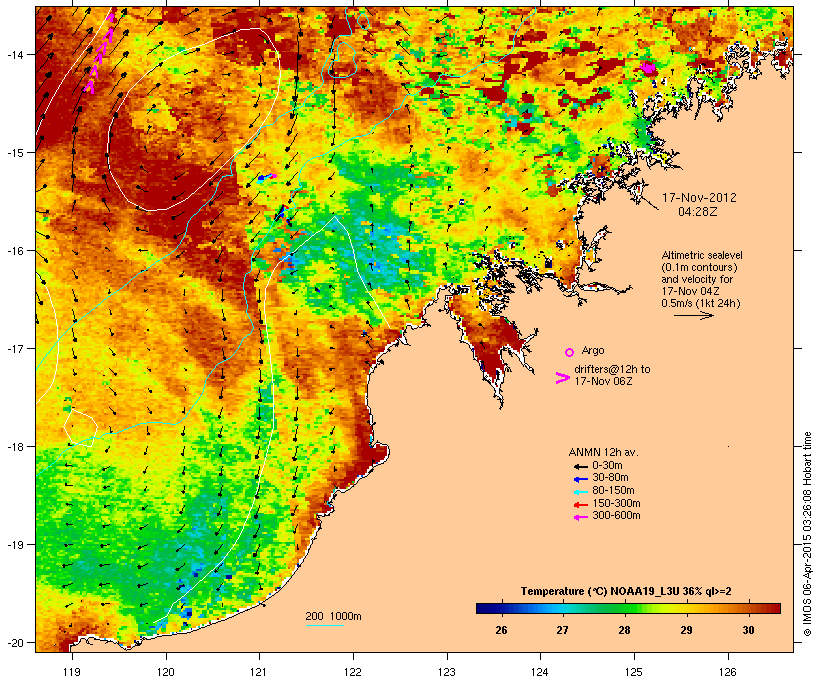Image resolution: width=820 pixels, height=680 pixels.
Task: Click the longitude label 123
Action: coord(447,672)
